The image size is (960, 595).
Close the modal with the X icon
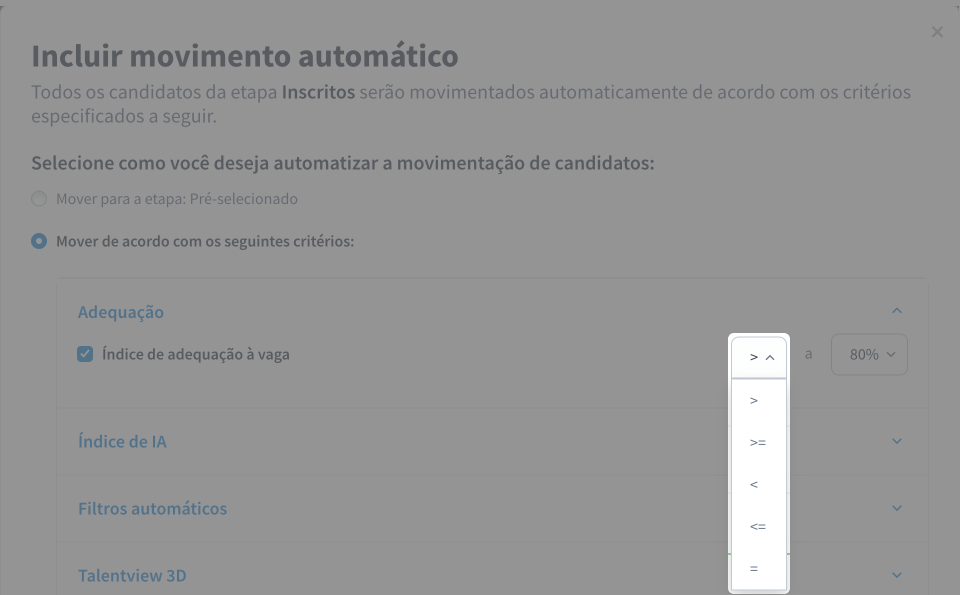pos(937,32)
